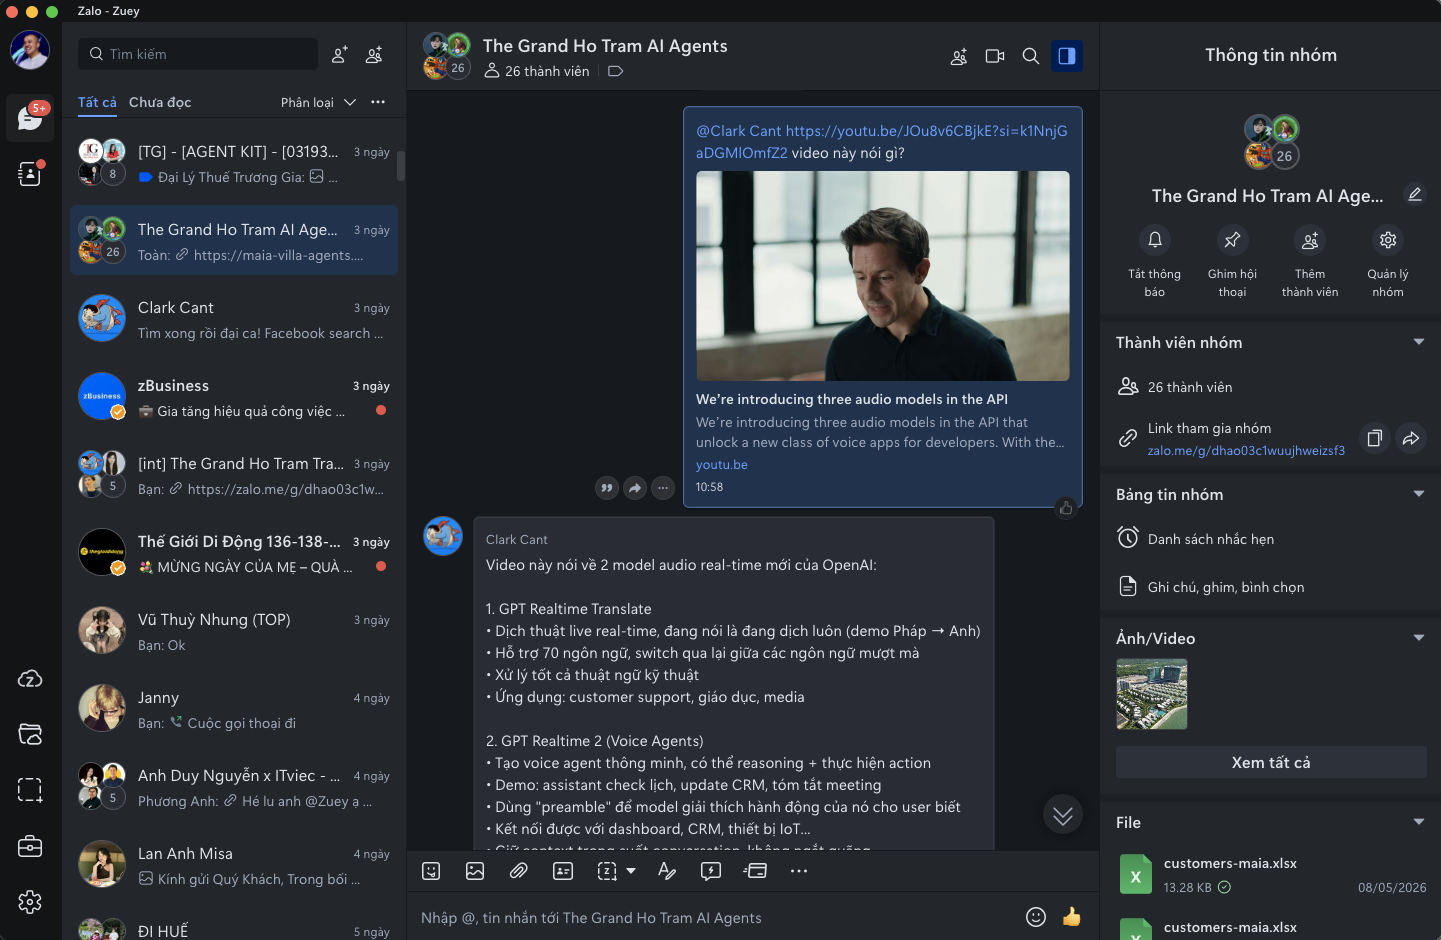Image resolution: width=1441 pixels, height=940 pixels.
Task: Copy the group join link
Action: pos(1375,438)
